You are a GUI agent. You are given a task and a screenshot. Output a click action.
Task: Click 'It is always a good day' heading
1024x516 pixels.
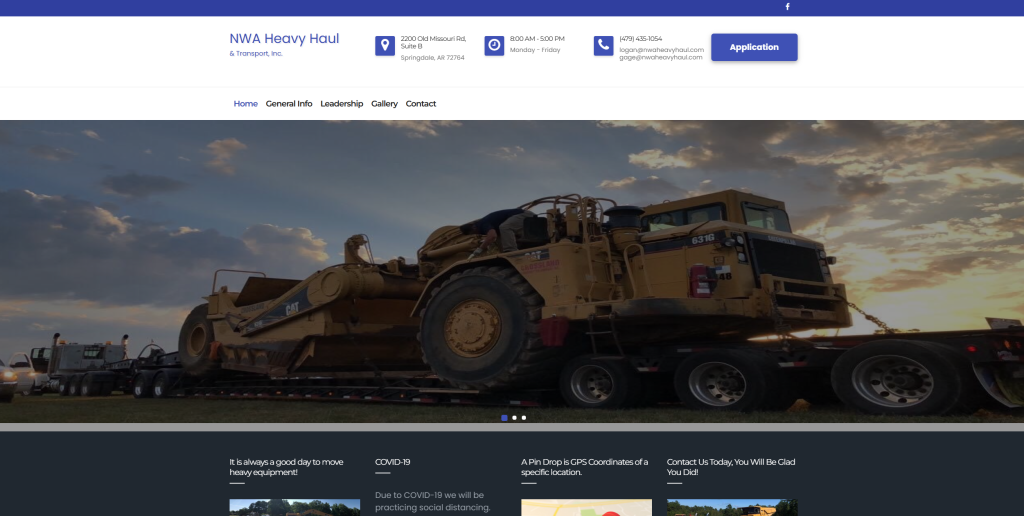pos(286,467)
